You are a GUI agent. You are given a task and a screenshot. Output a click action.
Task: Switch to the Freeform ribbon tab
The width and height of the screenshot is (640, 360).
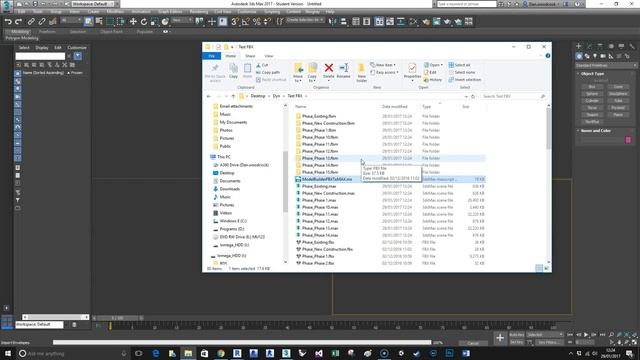pos(47,31)
